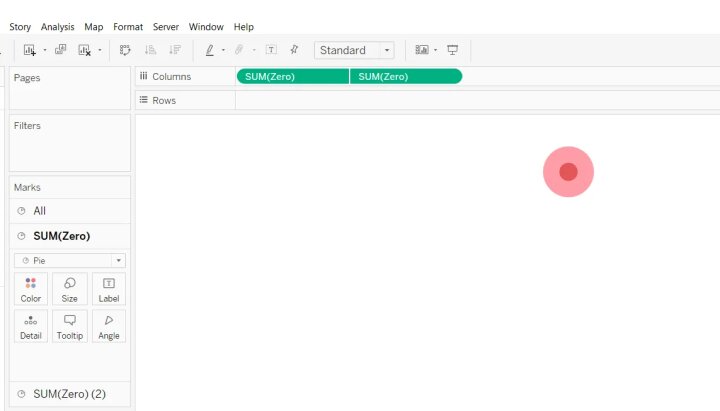Screen dimensions: 720x411
Task: Select the first SUM(Zero) pill in Columns
Action: 292,77
